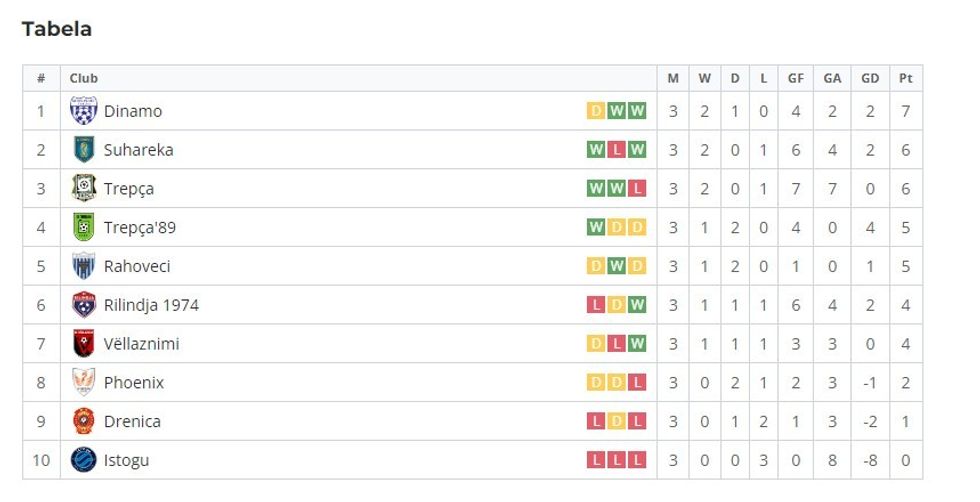Open the Suhareka team name link

138,150
